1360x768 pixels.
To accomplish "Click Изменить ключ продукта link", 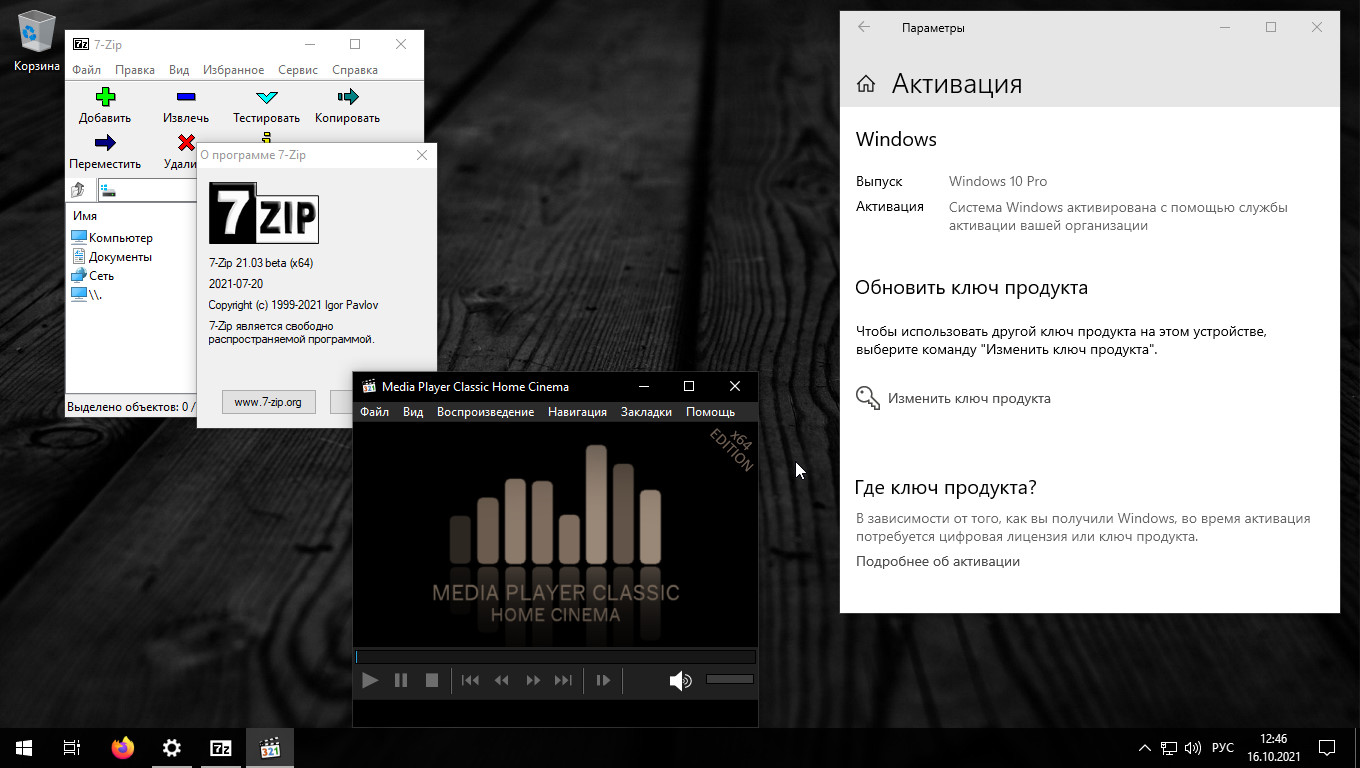I will click(x=968, y=398).
